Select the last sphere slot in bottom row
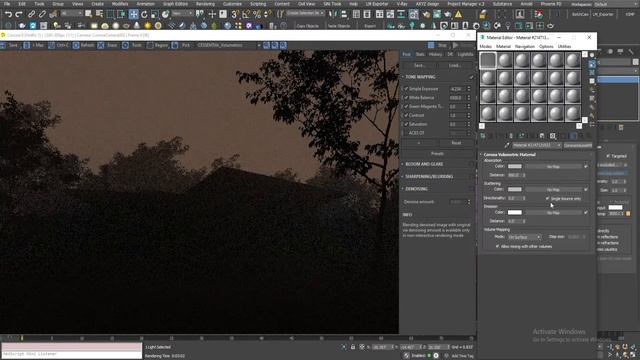The height and width of the screenshot is (360, 640). (573, 113)
